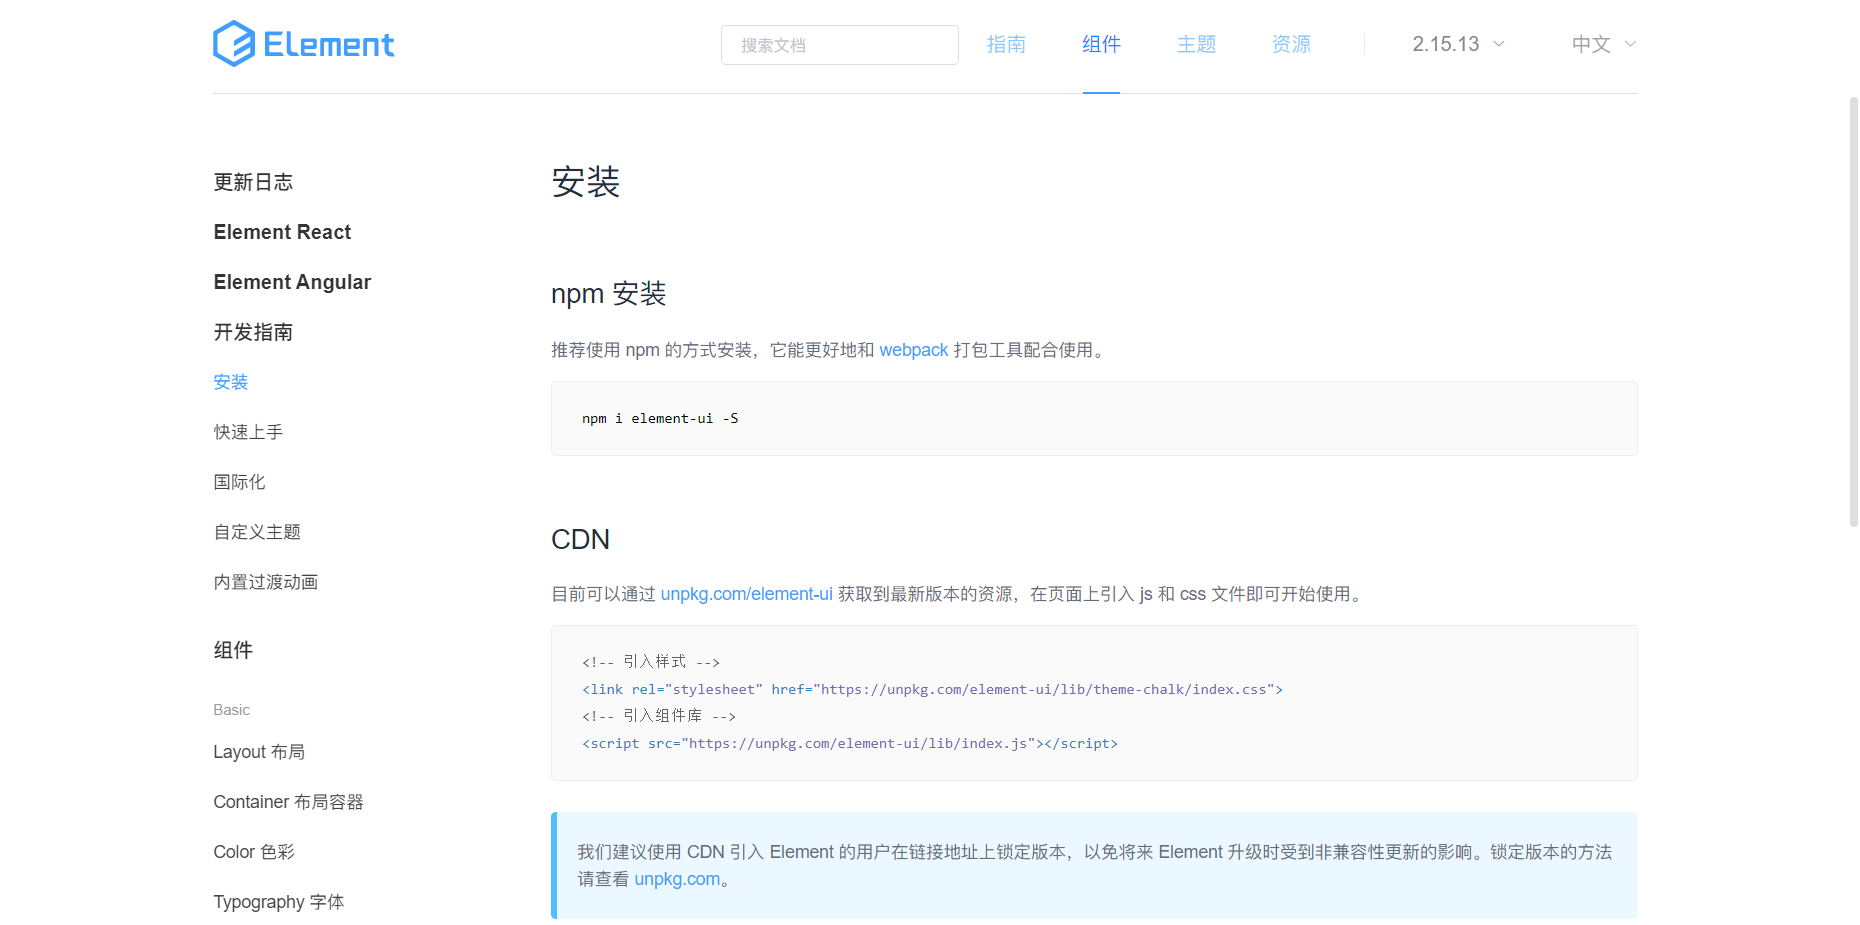Click the 搜索文档 search input field
Image resolution: width=1860 pixels, height=925 pixels.
pos(839,45)
